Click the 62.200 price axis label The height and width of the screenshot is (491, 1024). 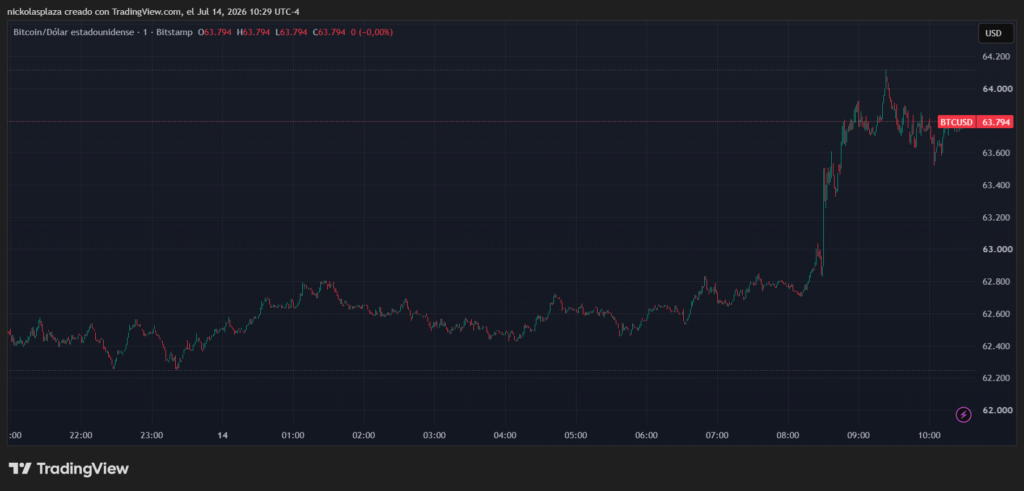tap(995, 378)
